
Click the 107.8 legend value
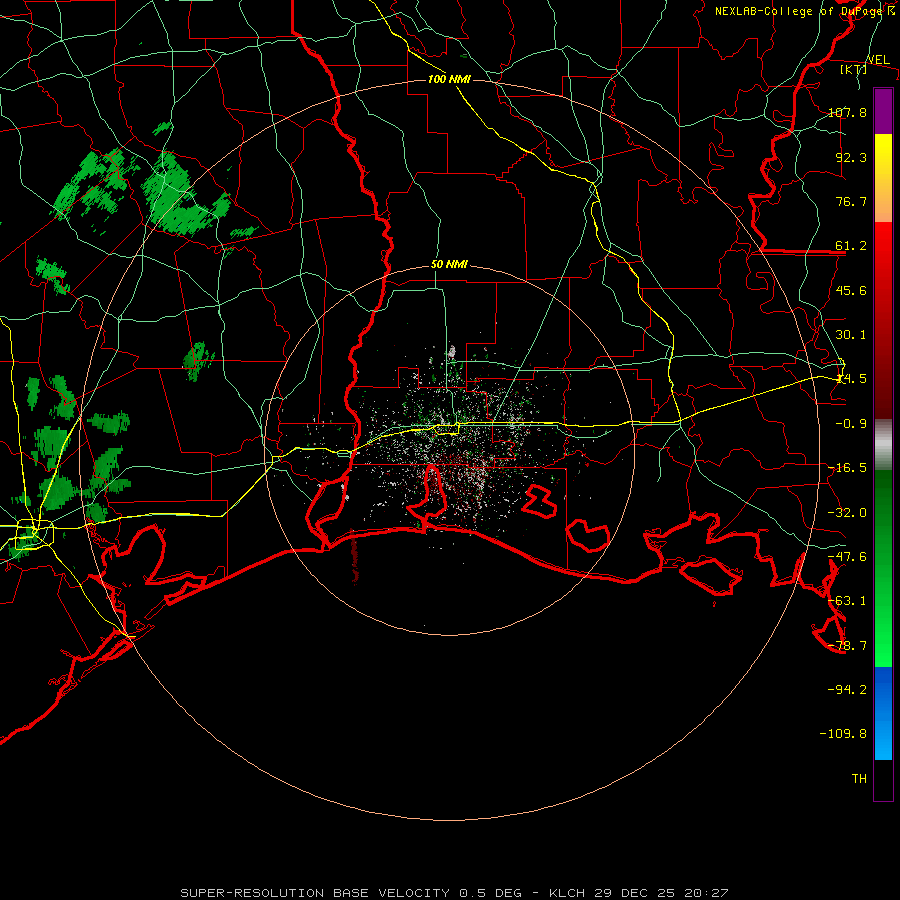tap(847, 112)
